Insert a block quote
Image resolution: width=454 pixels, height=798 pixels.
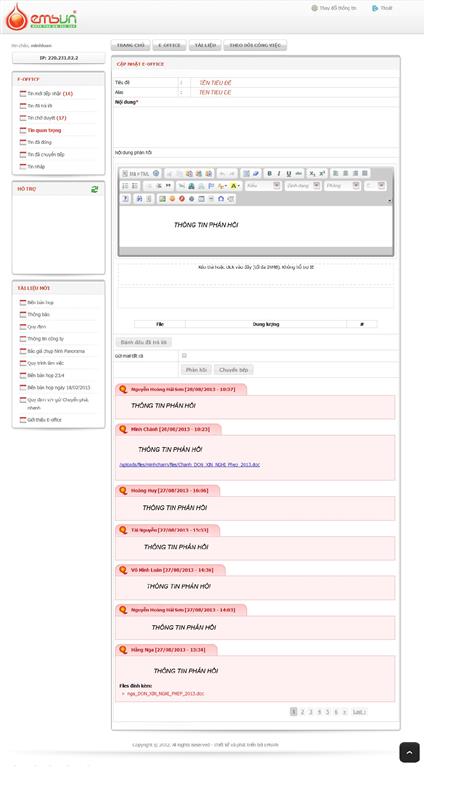click(168, 186)
